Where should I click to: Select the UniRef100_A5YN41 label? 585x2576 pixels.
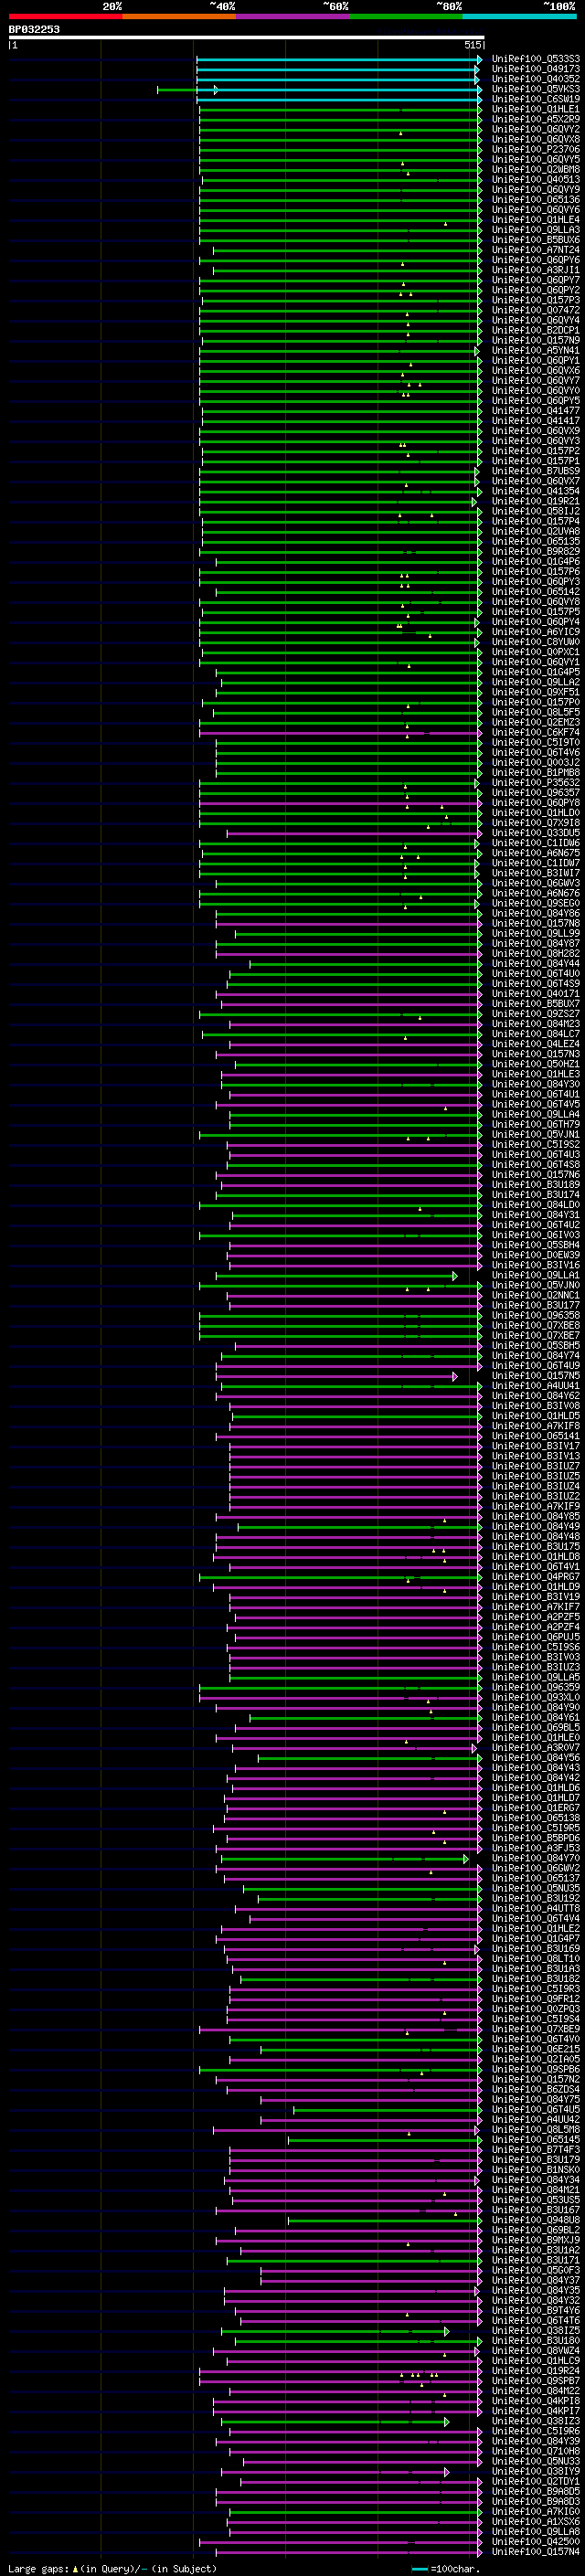pyautogui.click(x=536, y=351)
